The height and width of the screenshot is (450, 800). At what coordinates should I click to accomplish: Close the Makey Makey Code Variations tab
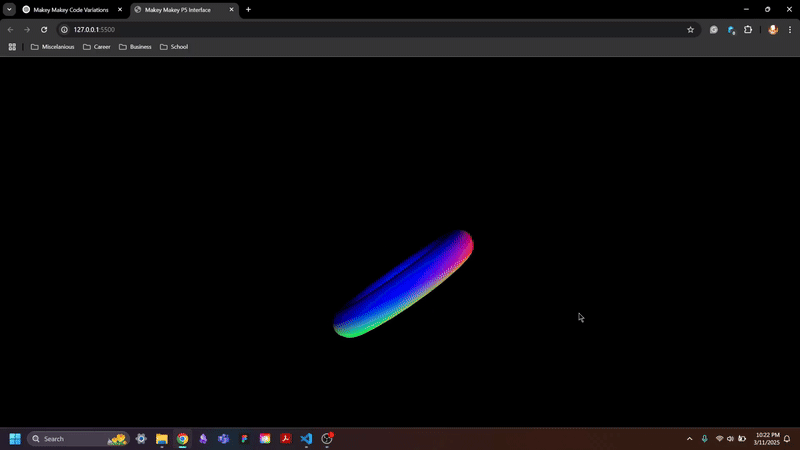coord(120,10)
